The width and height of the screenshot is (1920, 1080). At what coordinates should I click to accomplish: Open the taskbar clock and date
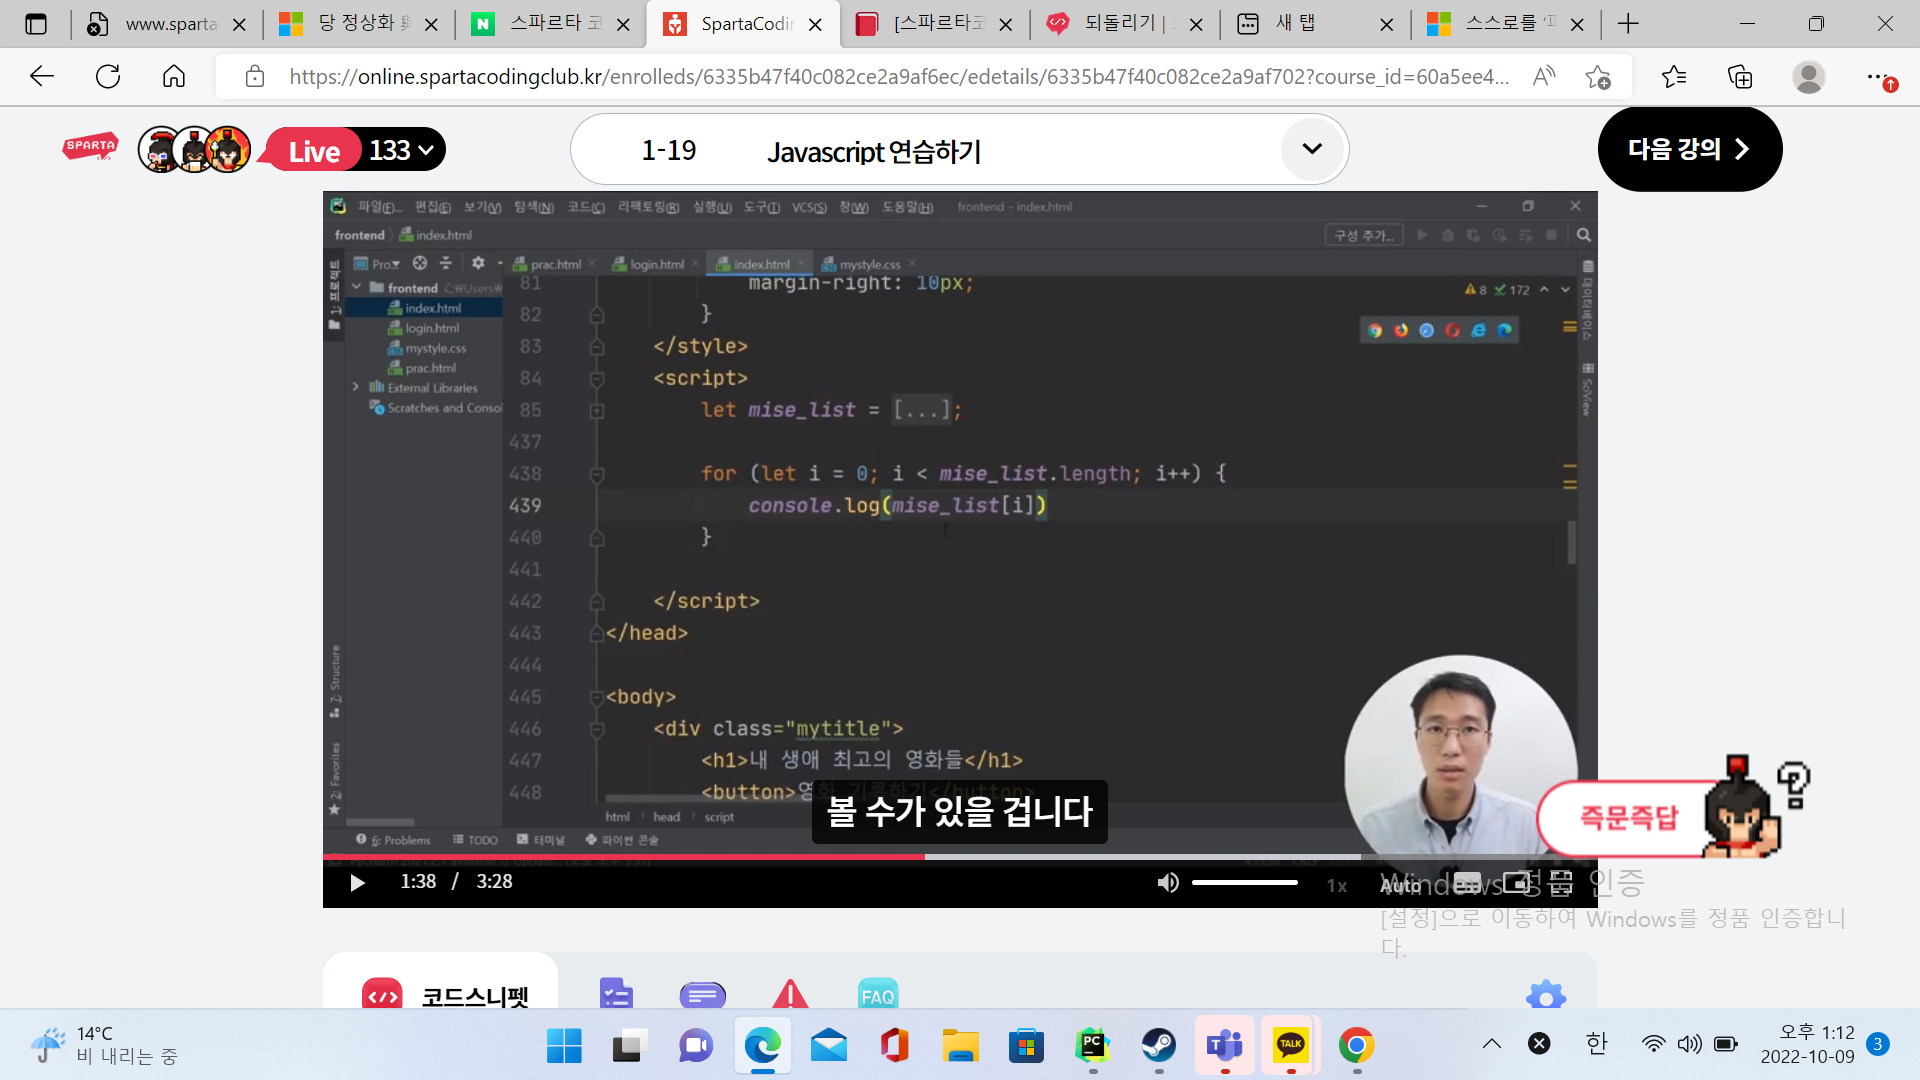[1808, 1044]
